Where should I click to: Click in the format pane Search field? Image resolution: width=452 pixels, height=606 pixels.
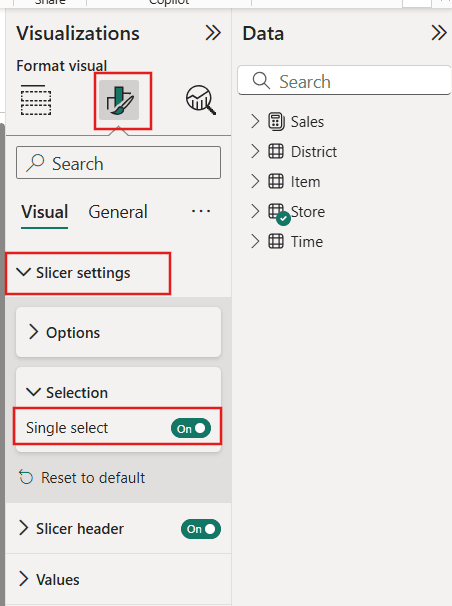(119, 163)
